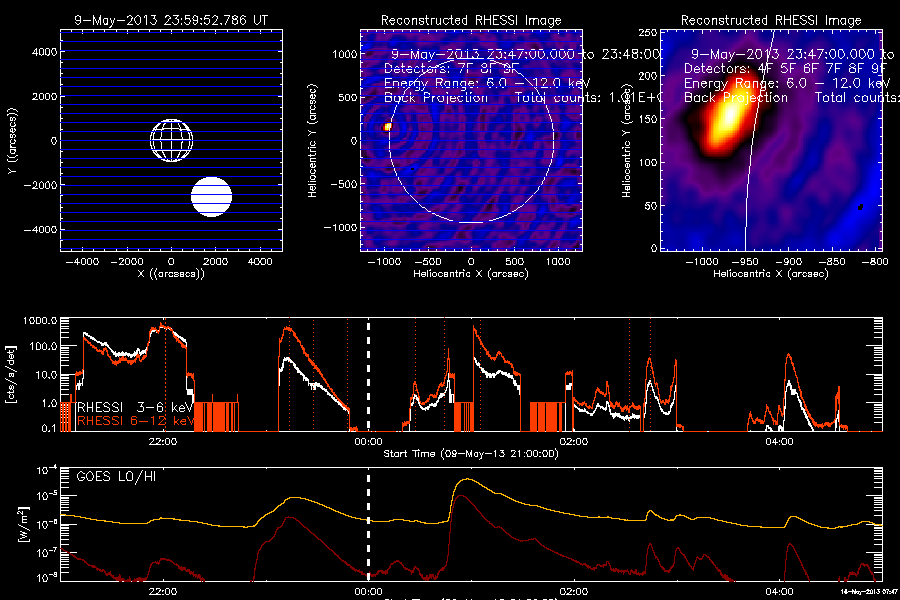
Task: Click "Heliocentric X (arcsec)" label under the zoomed image
Action: click(x=771, y=274)
